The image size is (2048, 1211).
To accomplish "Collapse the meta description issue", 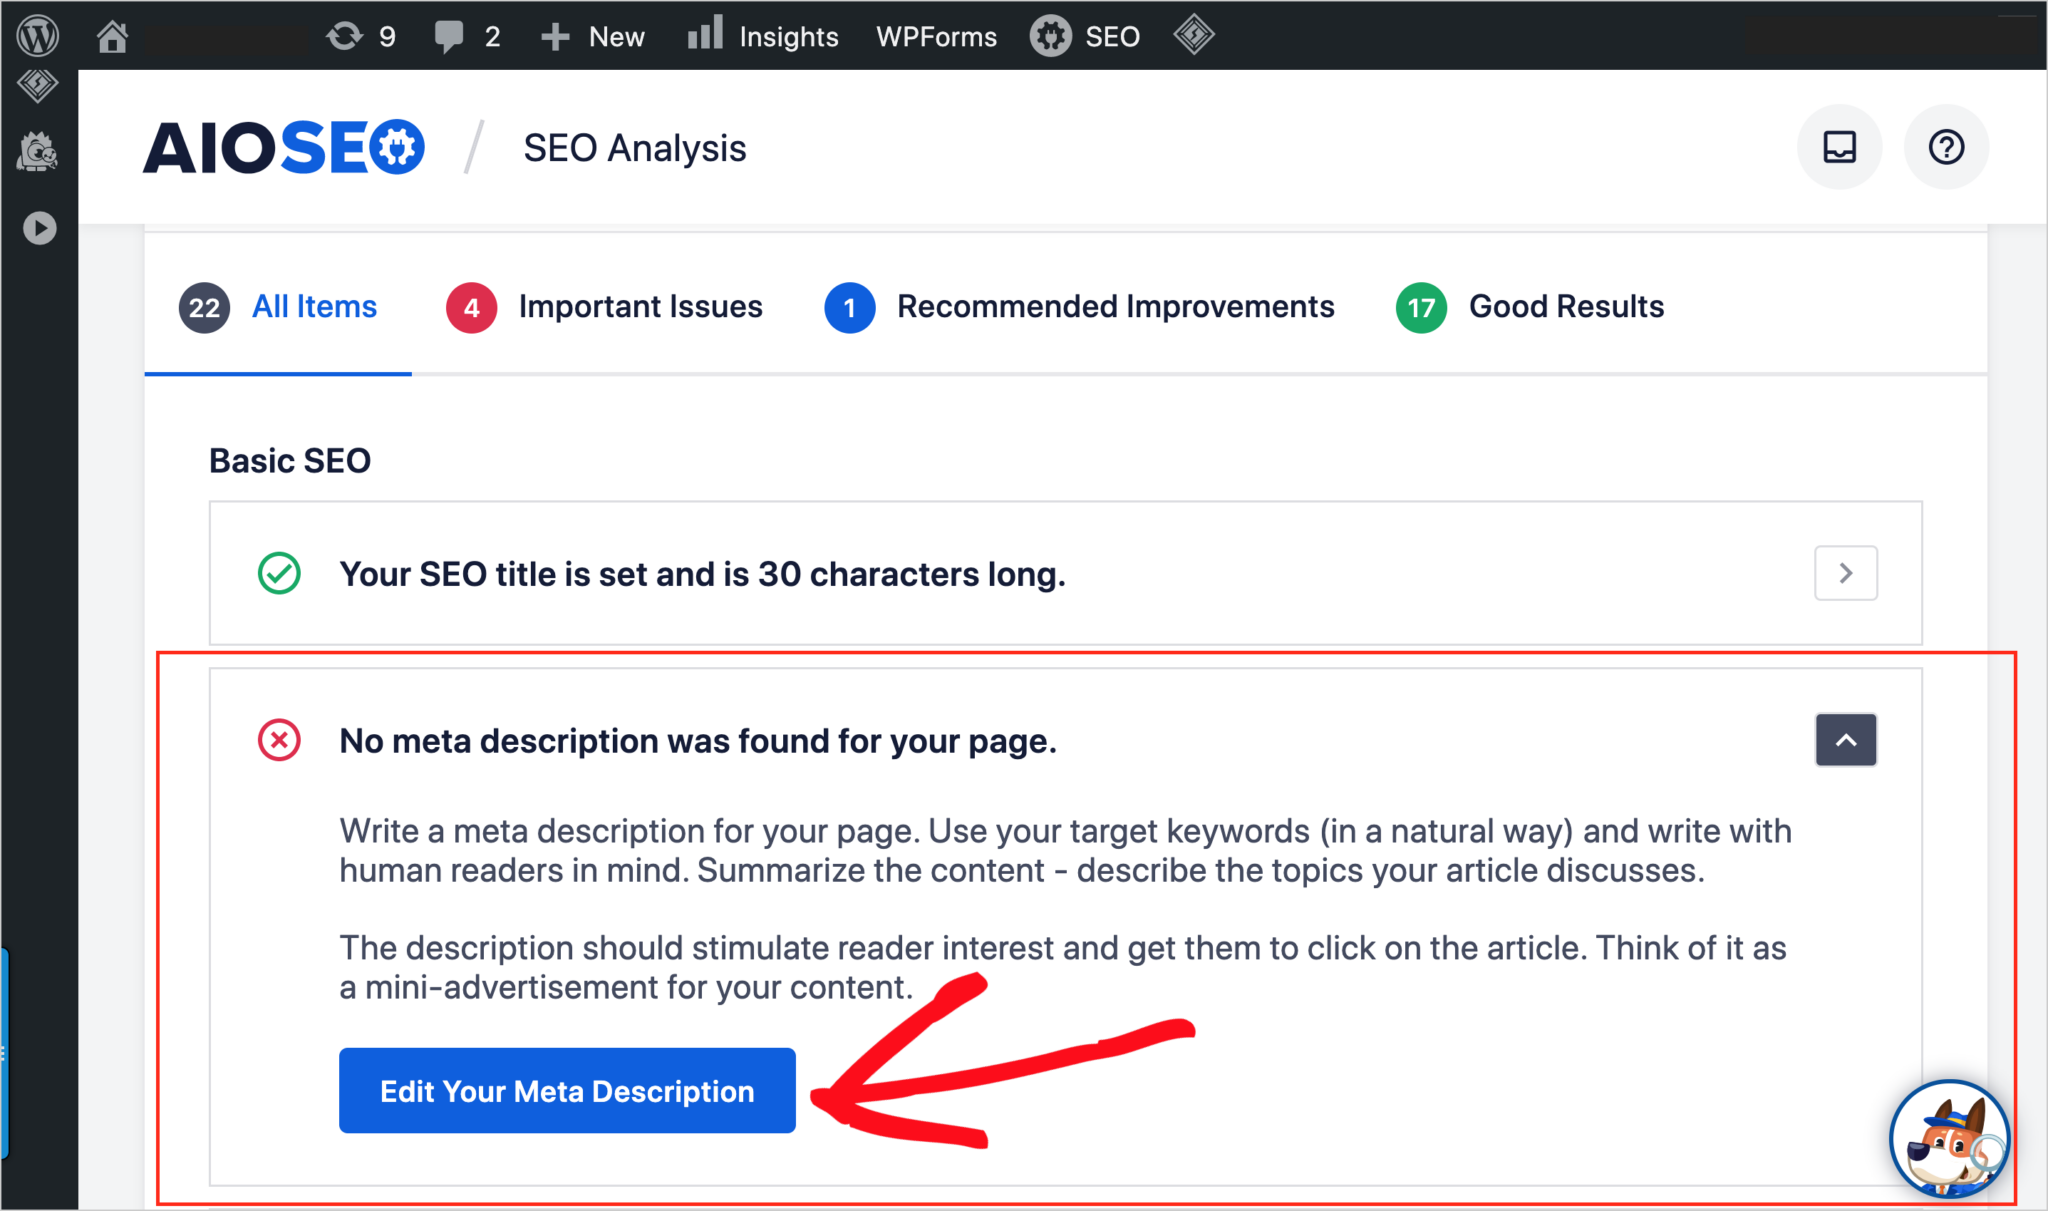I will click(1846, 740).
